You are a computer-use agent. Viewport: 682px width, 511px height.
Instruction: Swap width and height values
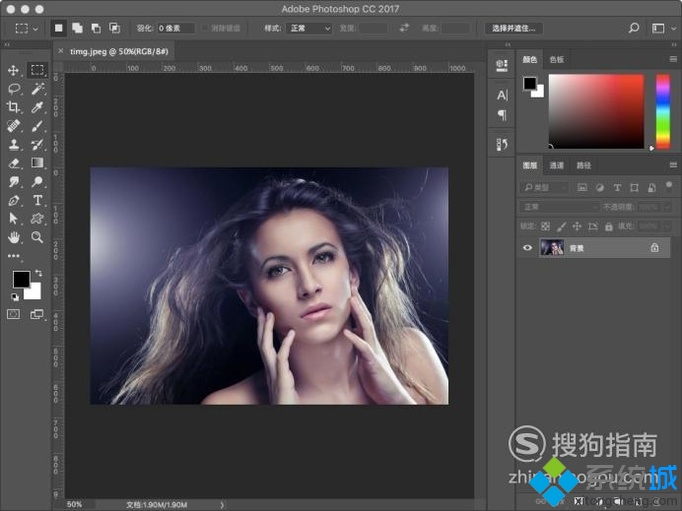404,28
